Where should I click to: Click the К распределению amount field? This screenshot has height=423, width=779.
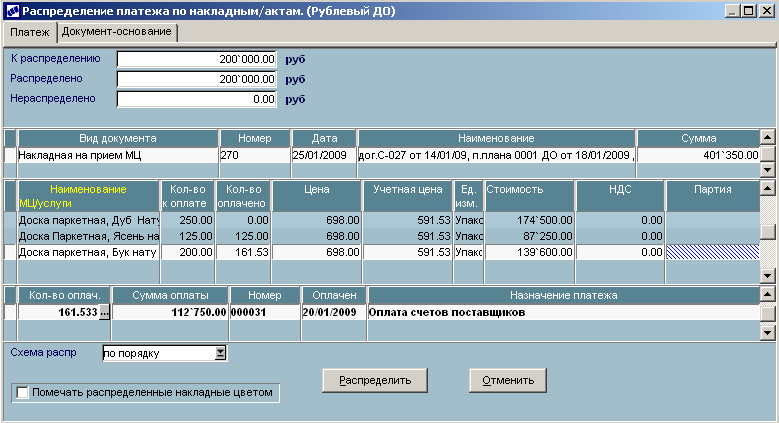click(x=197, y=59)
